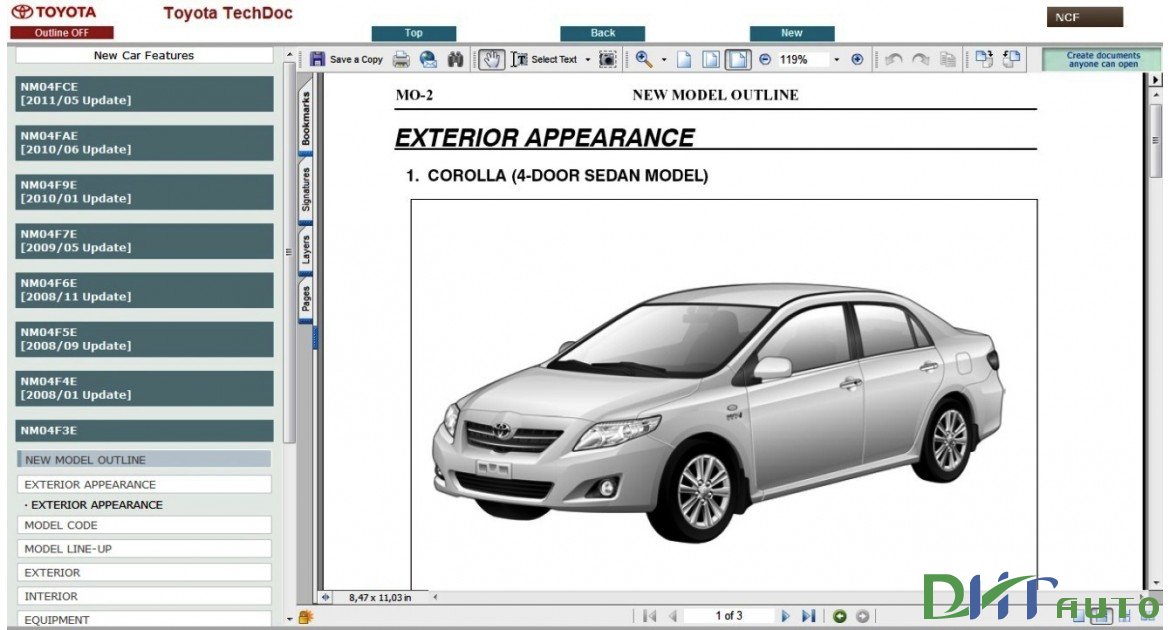Set view to Fit Page icon
Screen dimensions: 1170x630
(710, 60)
